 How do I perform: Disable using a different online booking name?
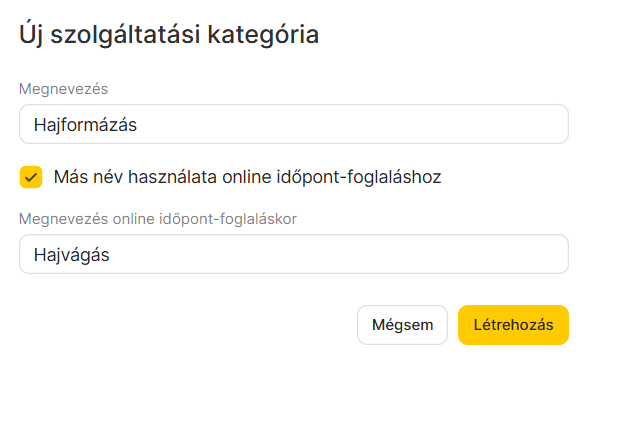point(31,177)
